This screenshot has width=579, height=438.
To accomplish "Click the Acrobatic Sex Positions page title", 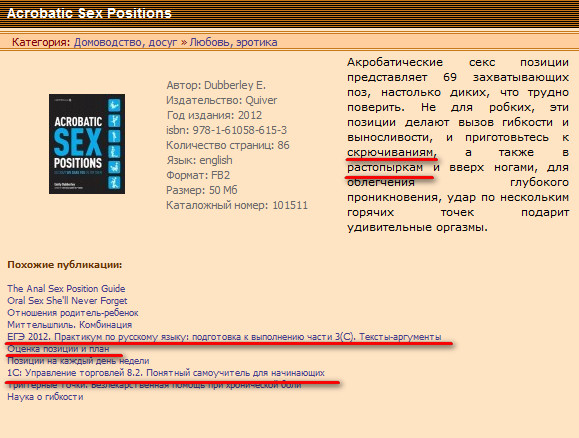I will 89,13.
